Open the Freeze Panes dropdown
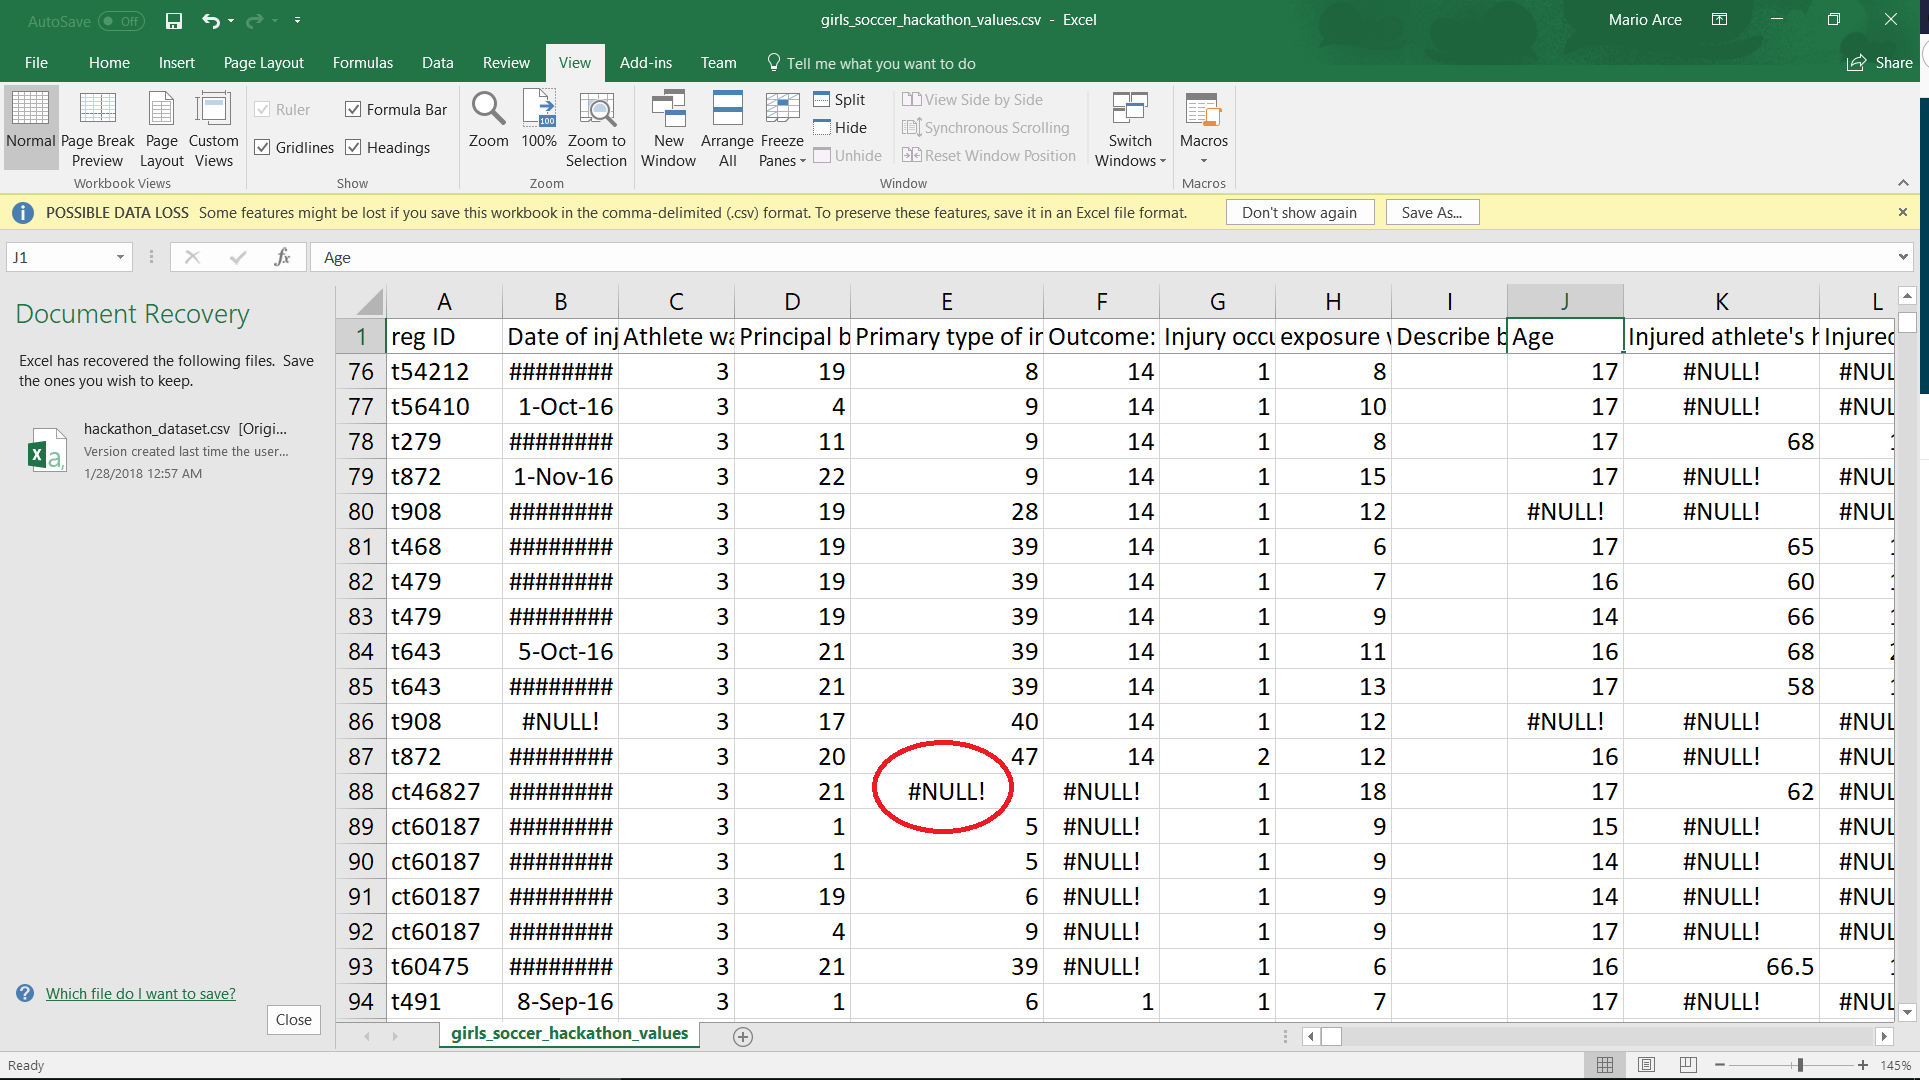Viewport: 1929px width, 1080px height. [782, 128]
